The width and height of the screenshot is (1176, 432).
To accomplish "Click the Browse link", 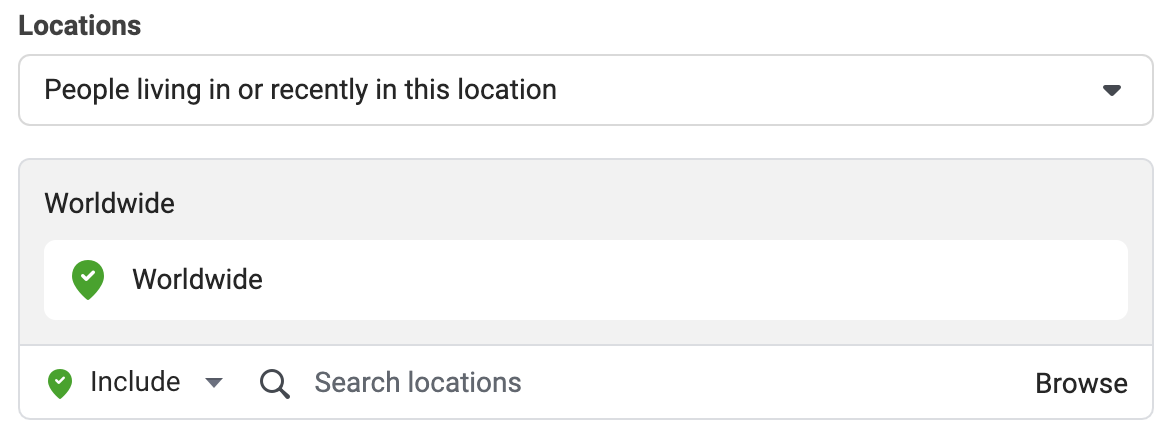I will (x=1081, y=383).
